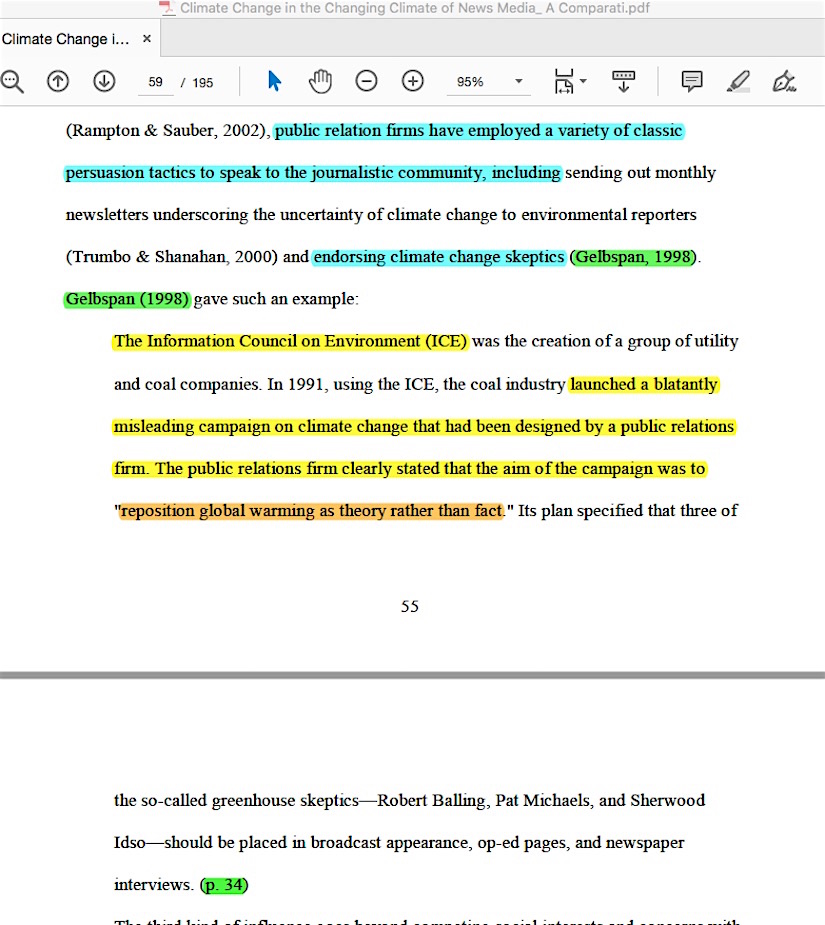Select the Hand pan tool

click(320, 82)
